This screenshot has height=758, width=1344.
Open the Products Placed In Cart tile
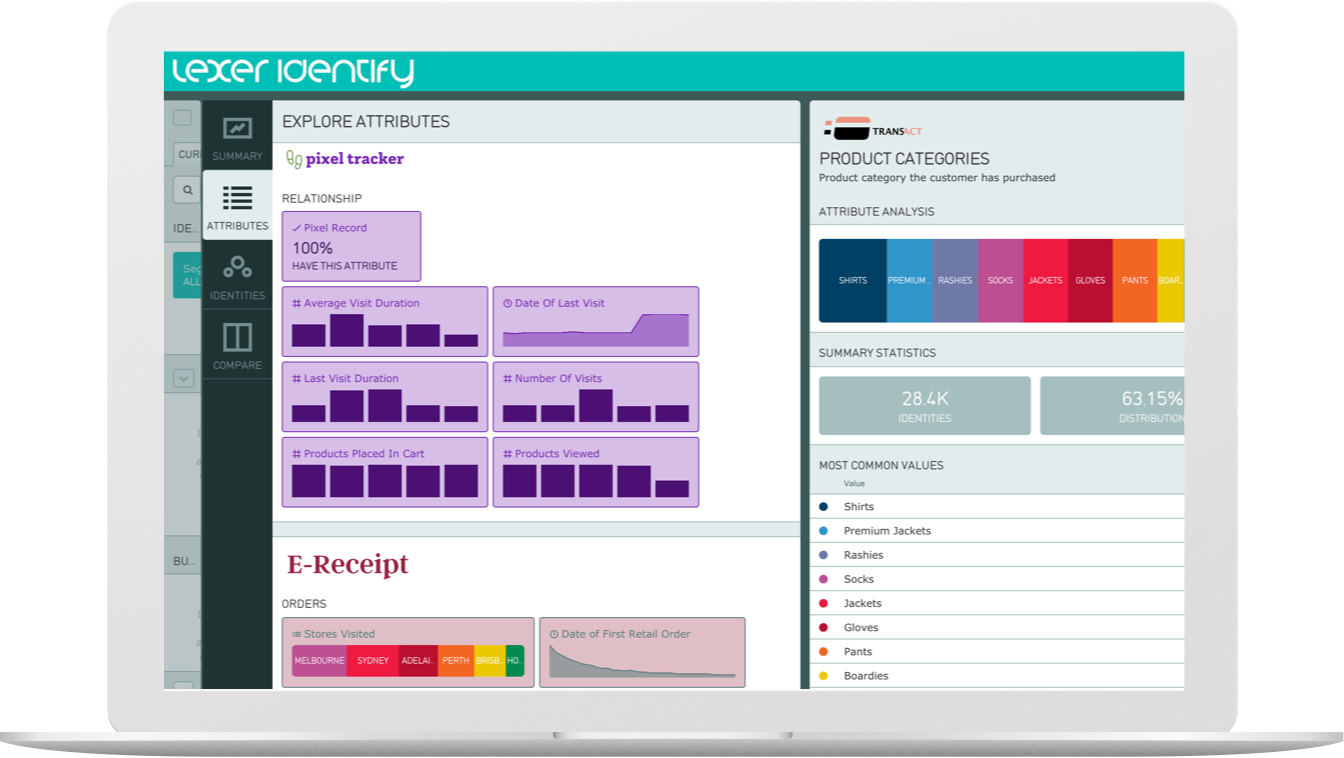pos(385,472)
